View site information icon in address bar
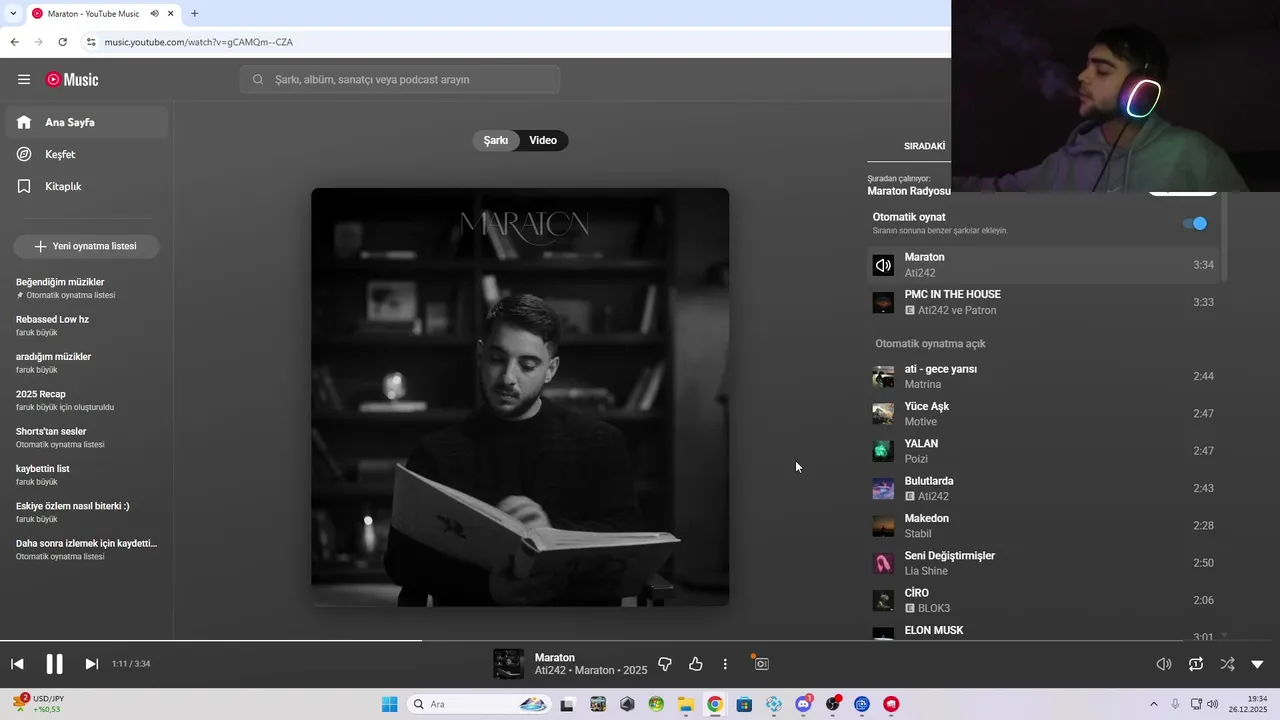 (x=91, y=42)
